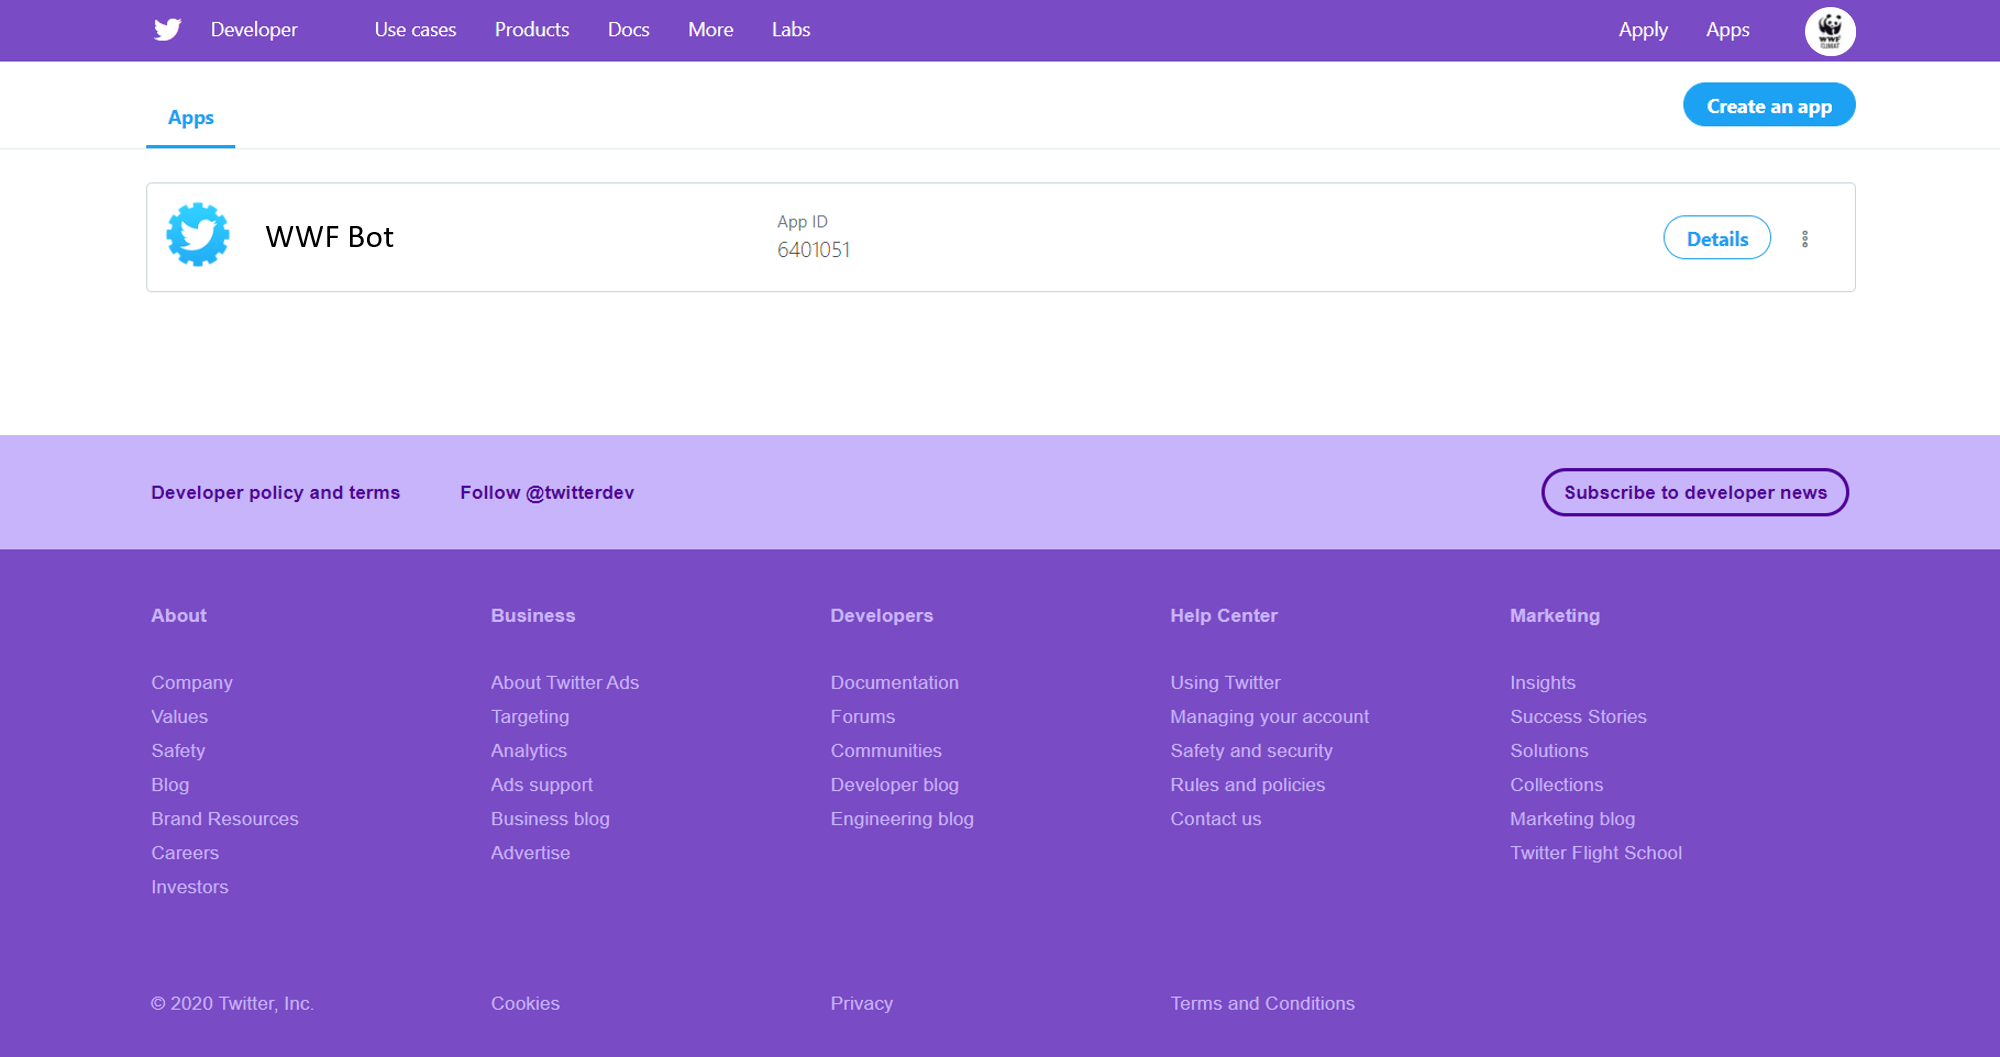Viewport: 2000px width, 1057px height.
Task: Open the Use cases menu
Action: (415, 30)
